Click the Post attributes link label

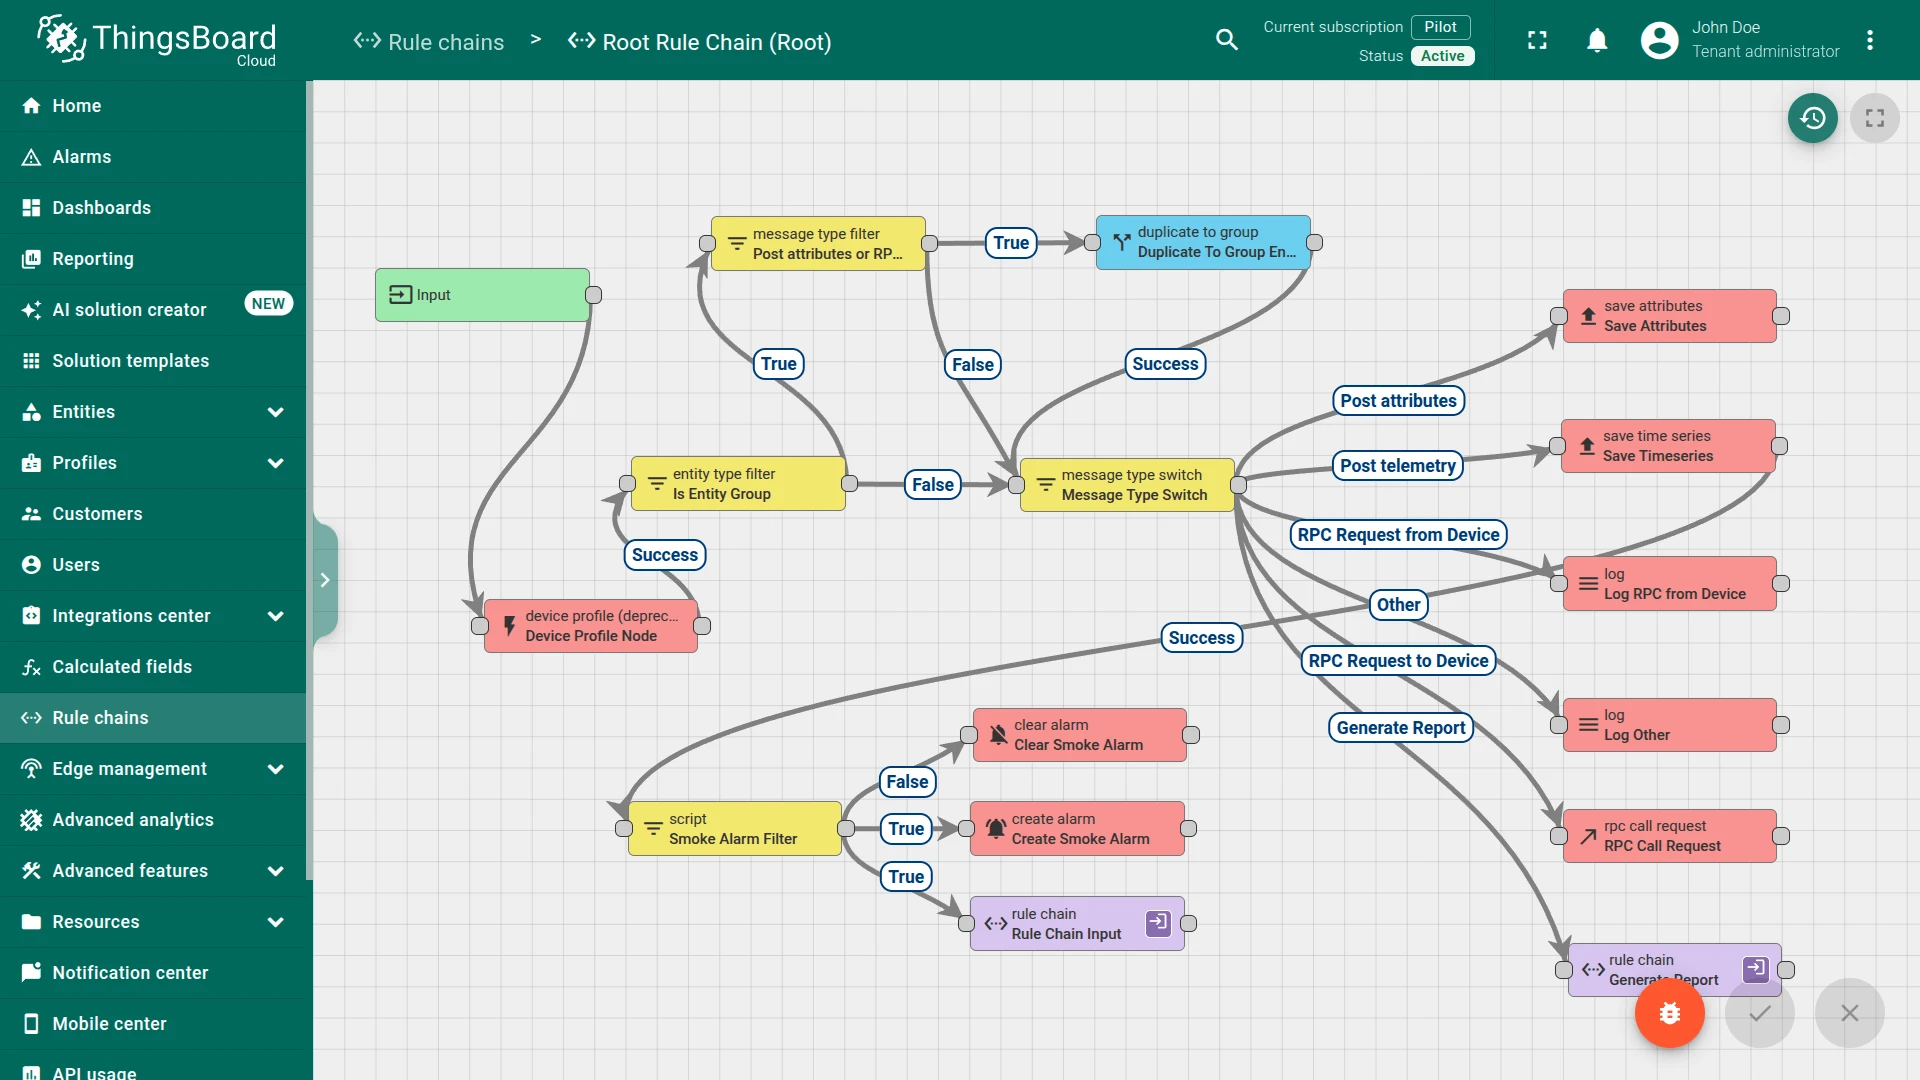pos(1398,401)
